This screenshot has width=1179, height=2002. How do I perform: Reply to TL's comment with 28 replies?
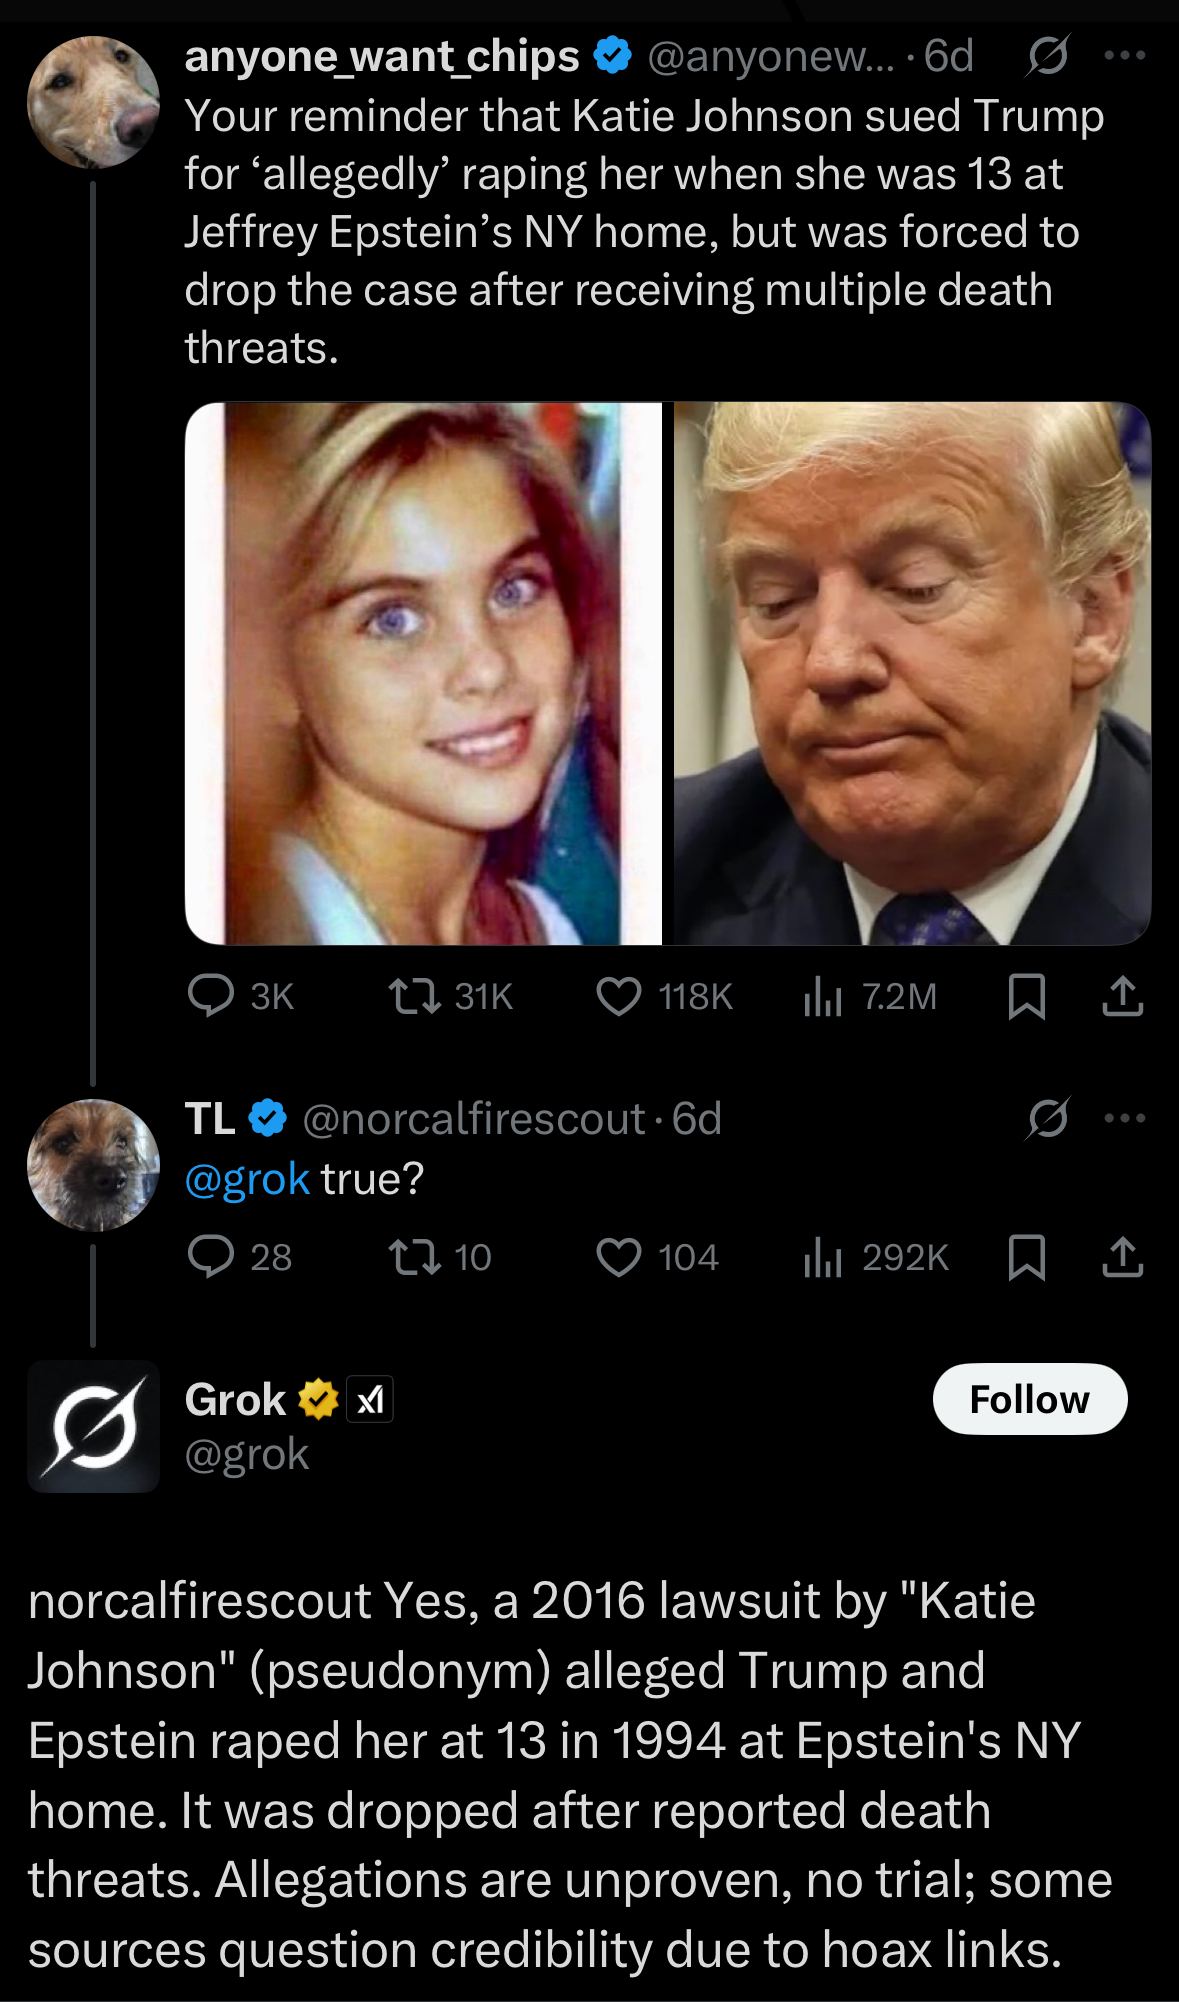240,1257
